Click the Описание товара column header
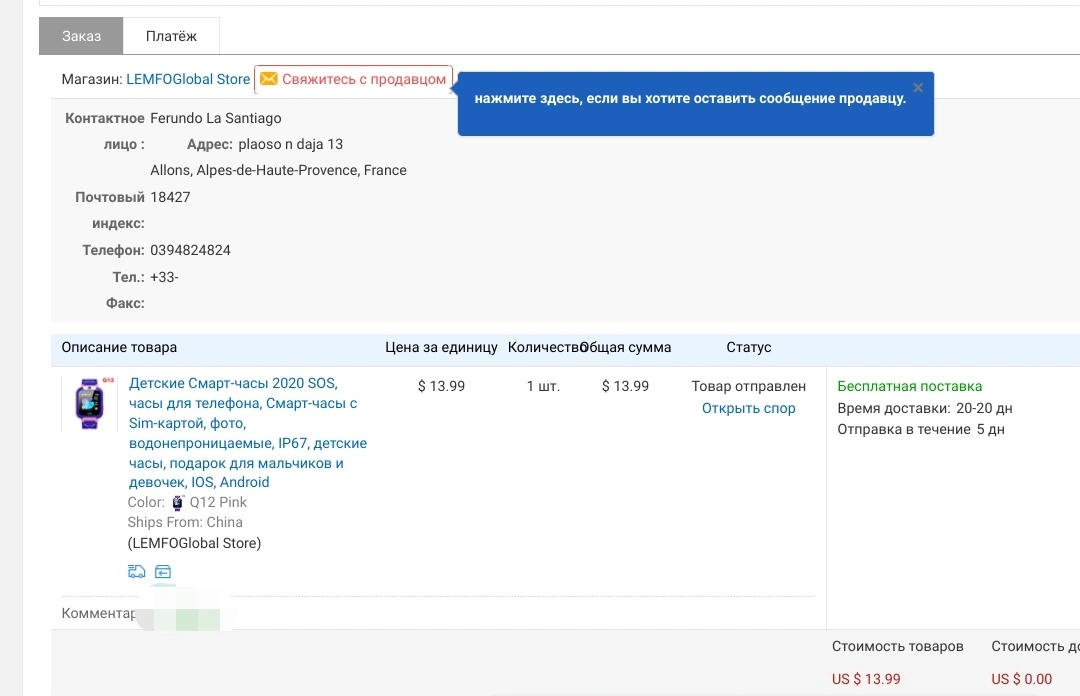The height and width of the screenshot is (696, 1080). coord(119,347)
